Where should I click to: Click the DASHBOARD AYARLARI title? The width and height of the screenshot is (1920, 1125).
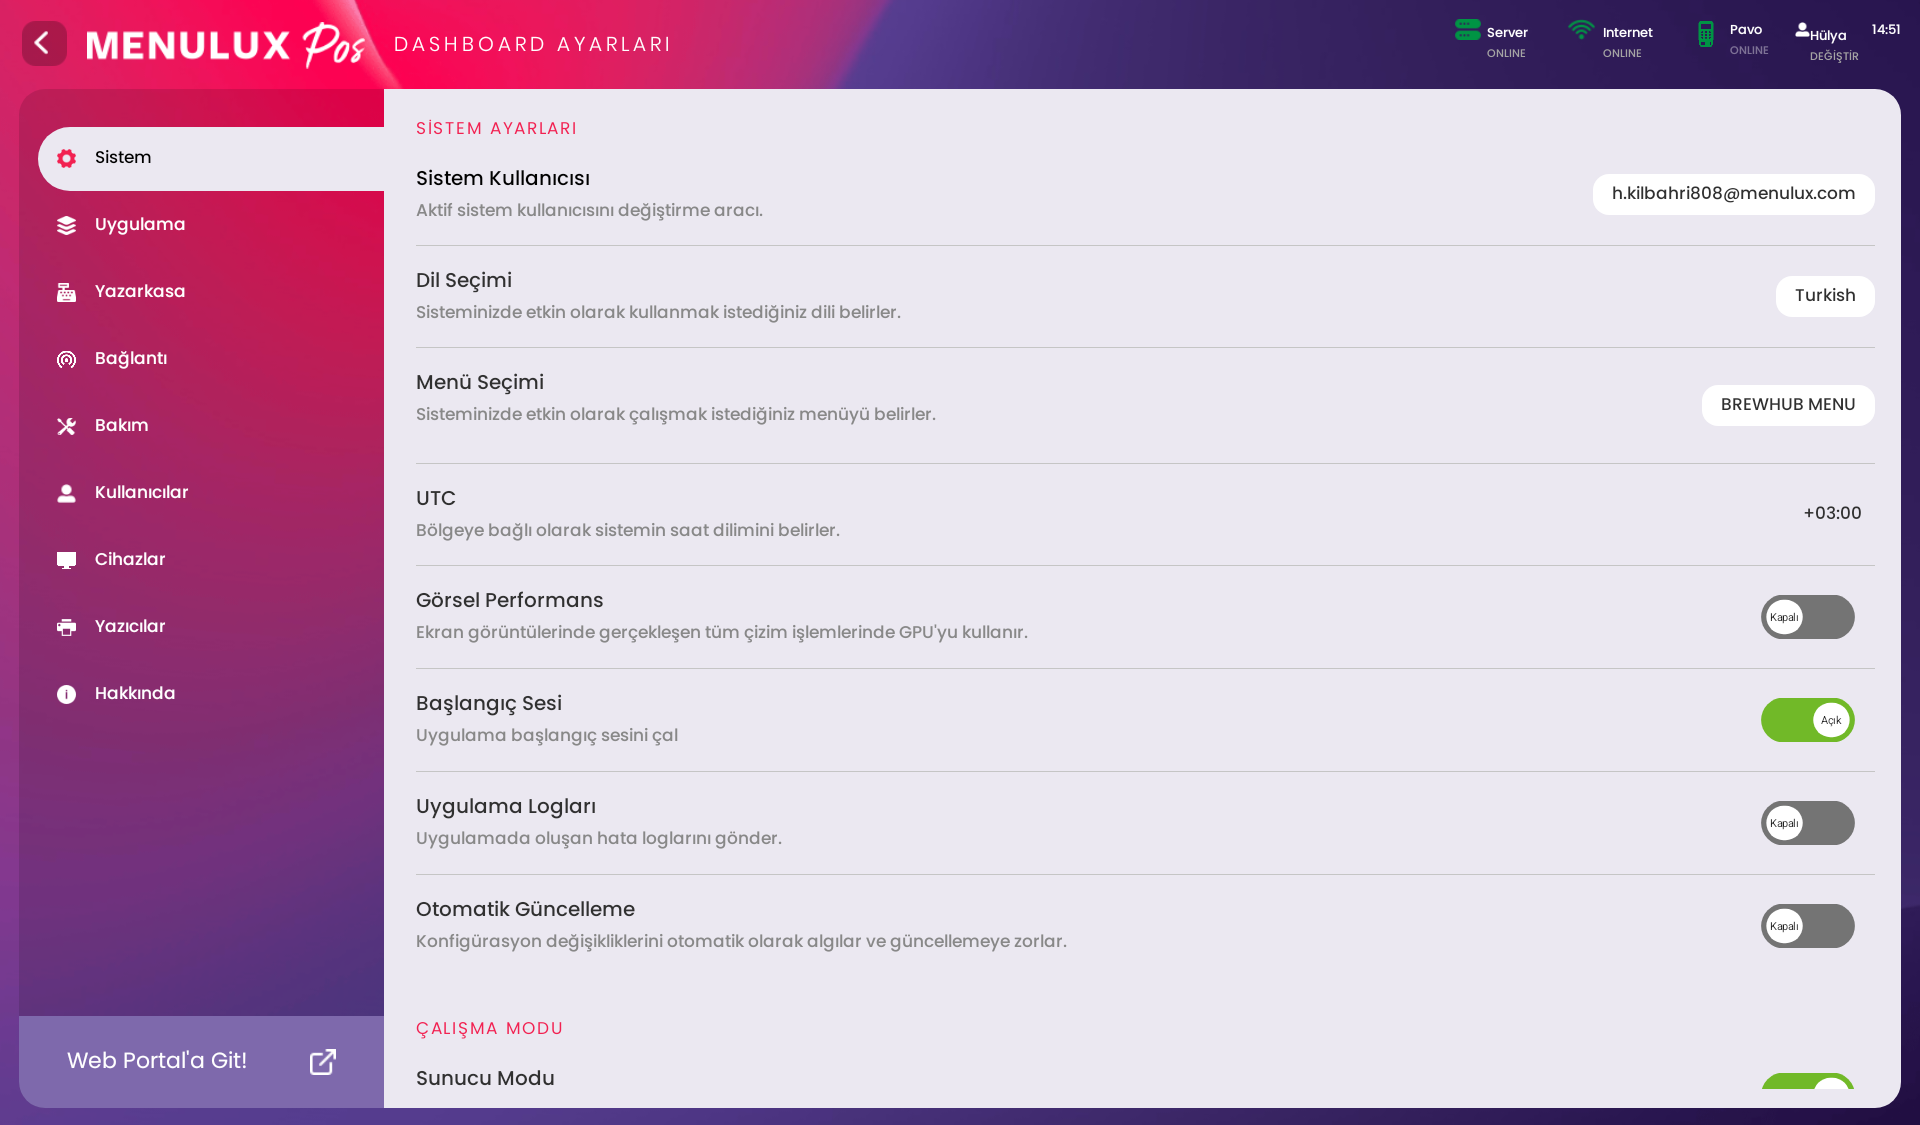[532, 45]
